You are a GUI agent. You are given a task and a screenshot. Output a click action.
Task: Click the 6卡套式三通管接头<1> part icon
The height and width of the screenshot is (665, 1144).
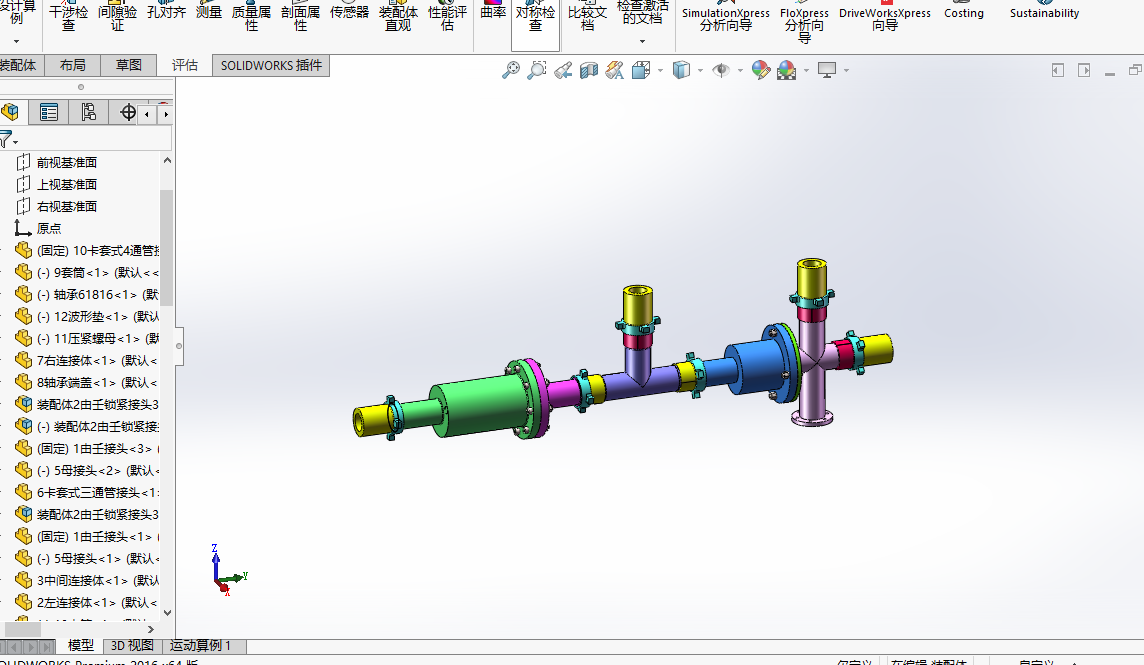pyautogui.click(x=23, y=492)
